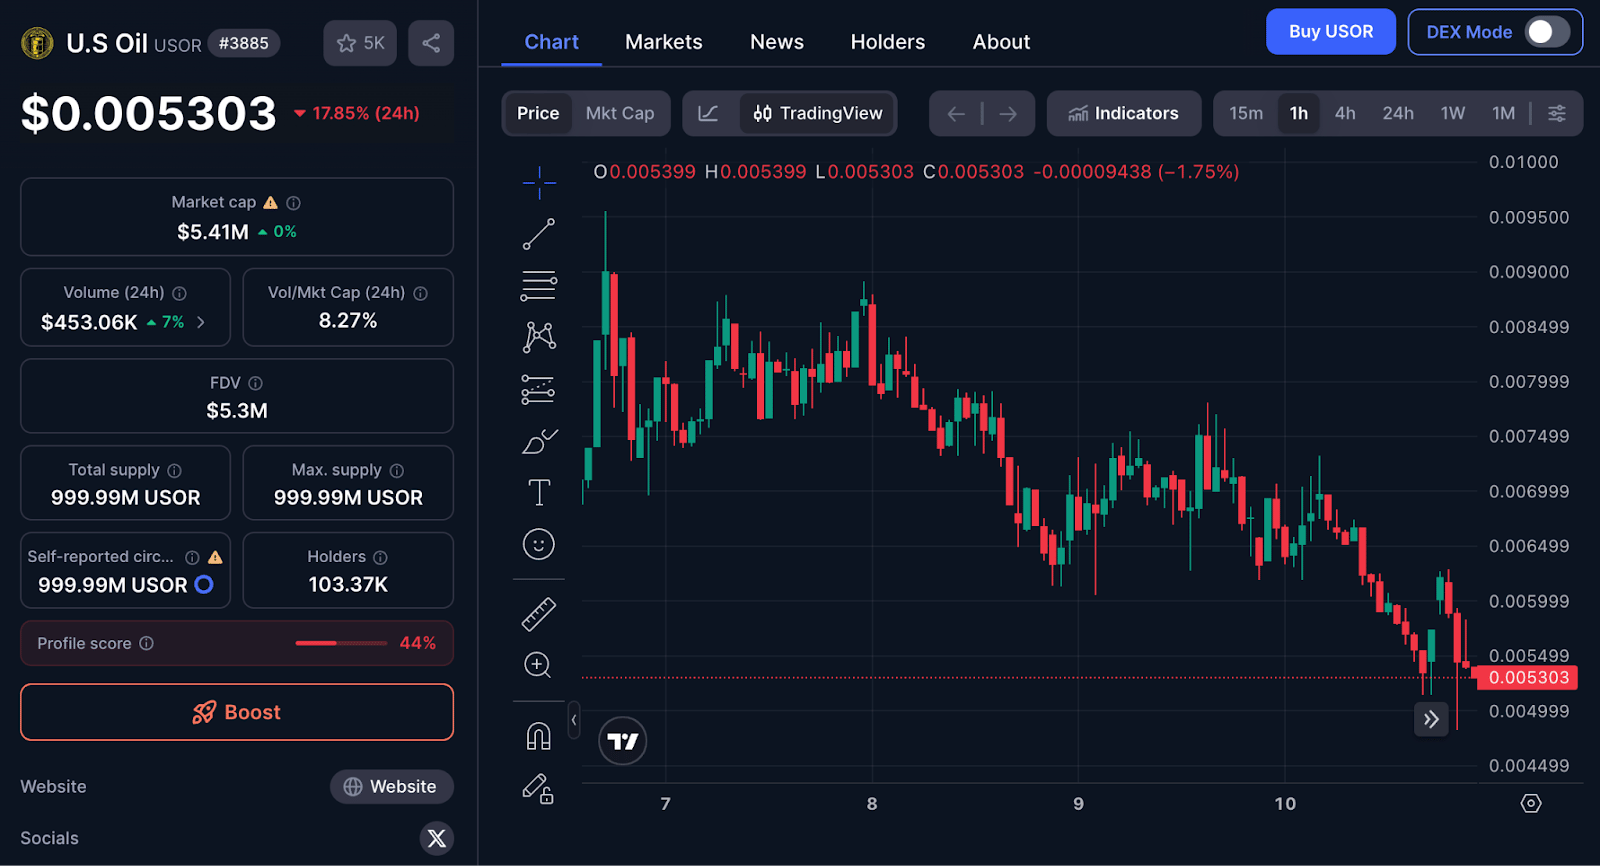The image size is (1600, 866).
Task: Click the 0.005303 current price label on axis
Action: coord(1529,678)
